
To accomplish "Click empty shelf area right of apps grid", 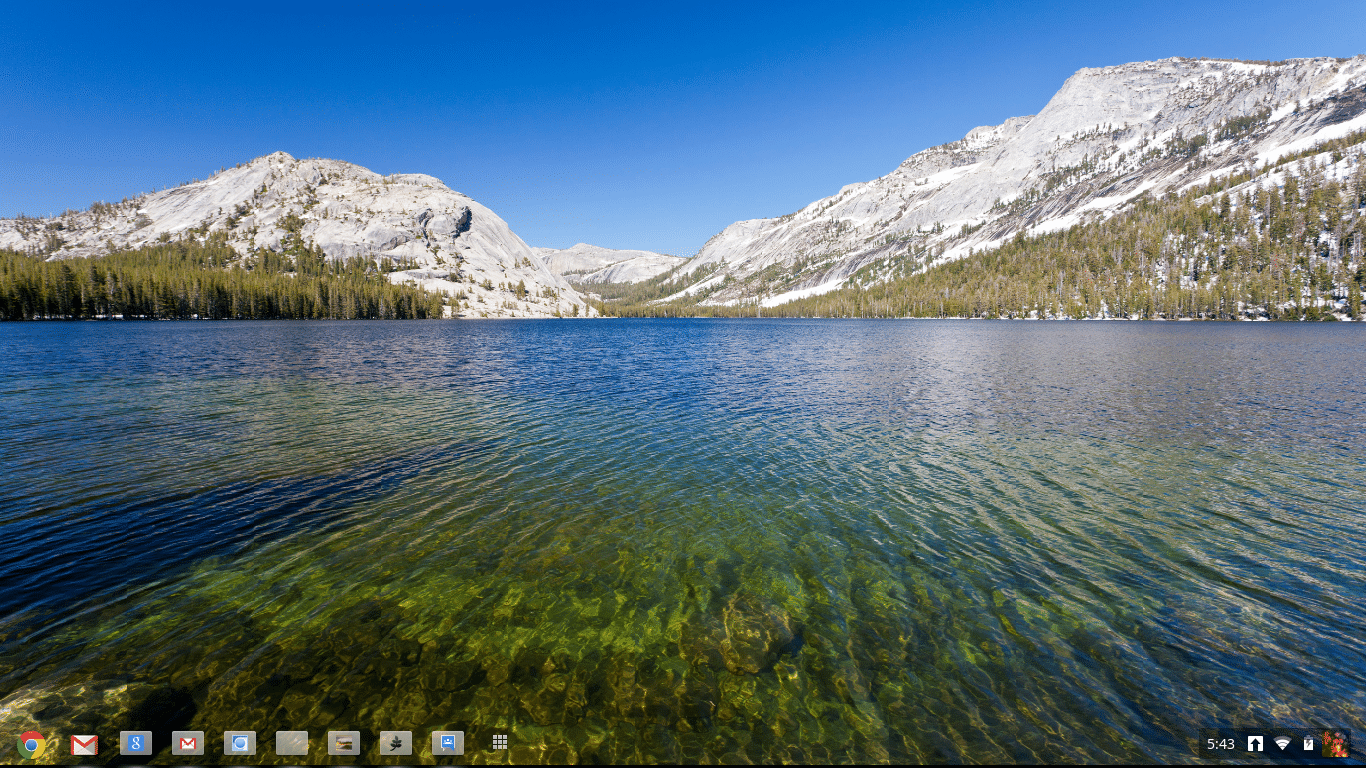I will 800,744.
